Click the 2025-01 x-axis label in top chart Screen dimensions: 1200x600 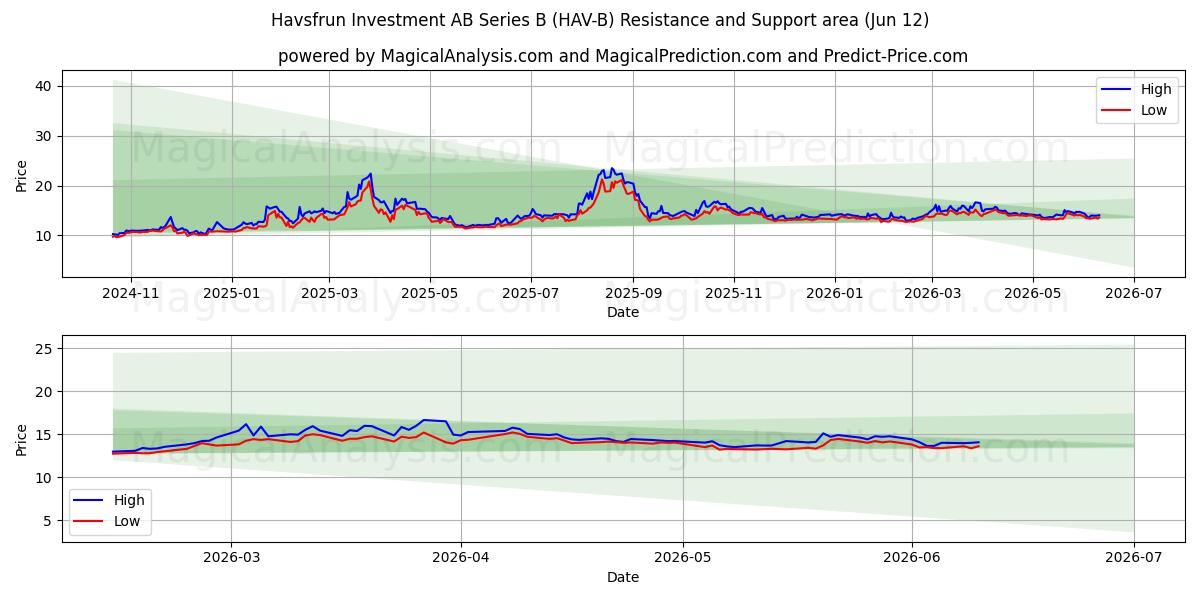coord(232,295)
